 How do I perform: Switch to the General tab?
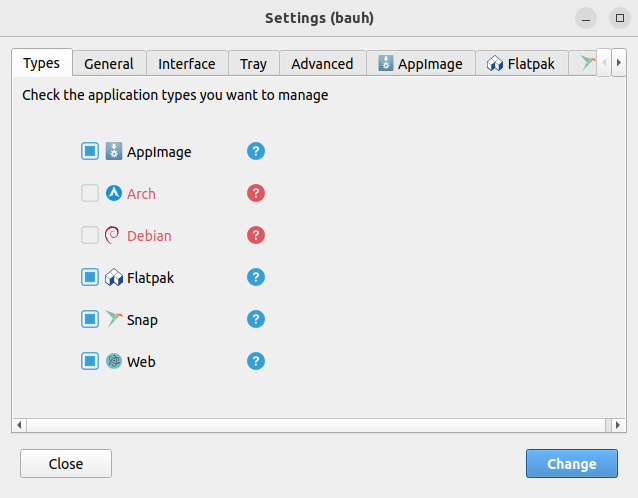point(109,64)
